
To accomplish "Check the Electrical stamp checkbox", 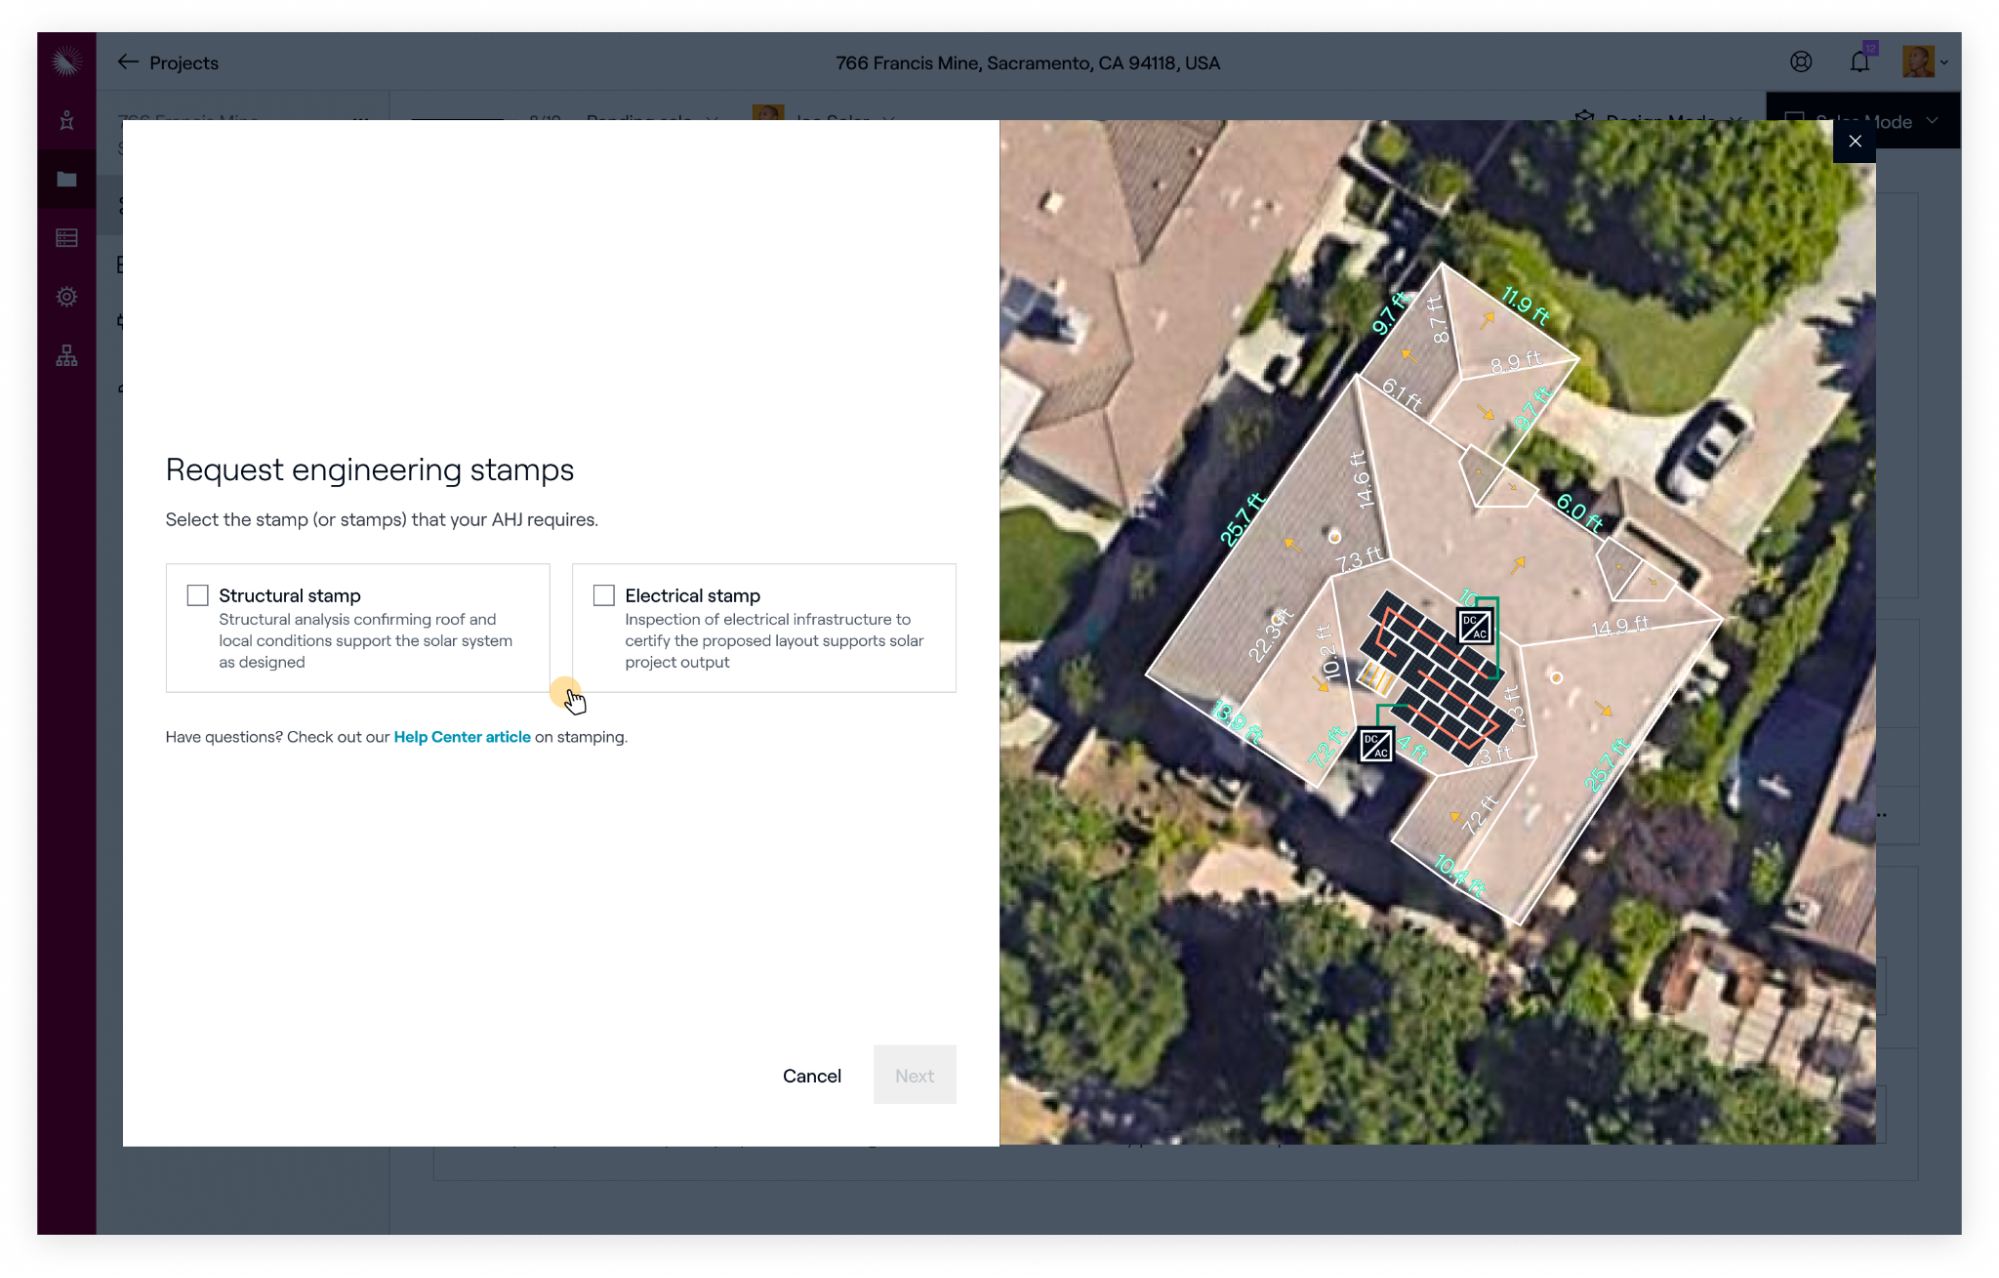I will 604,596.
